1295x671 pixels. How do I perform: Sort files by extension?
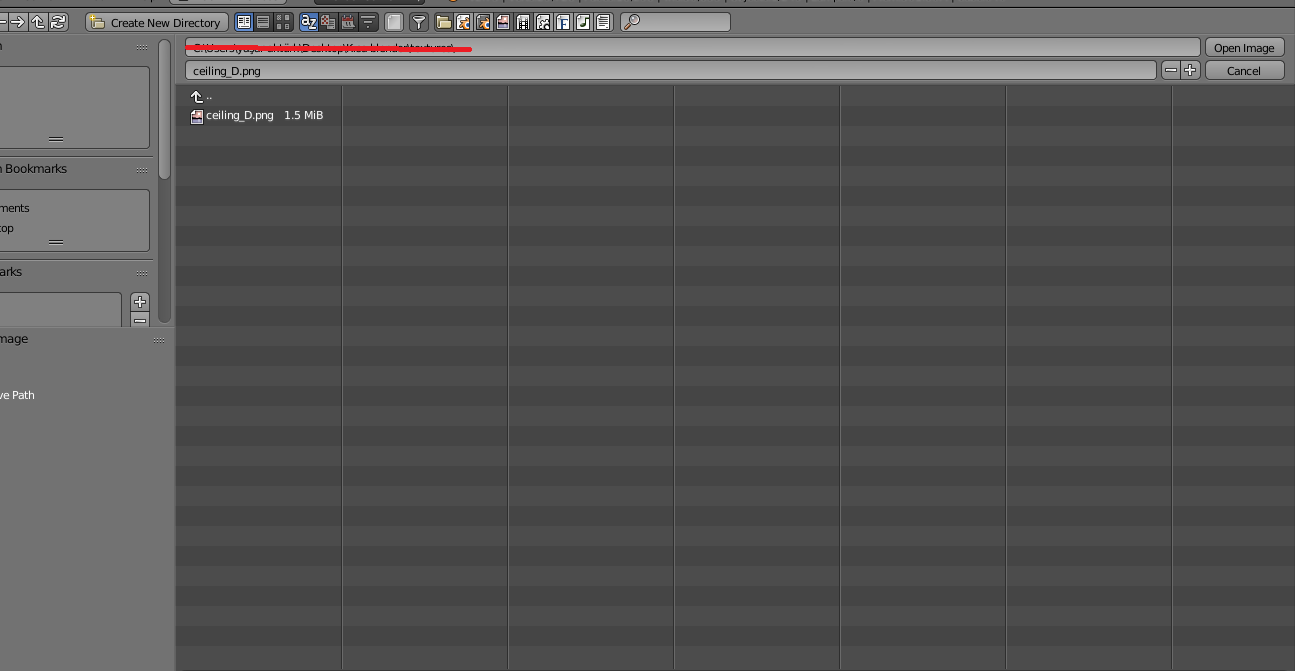[328, 22]
